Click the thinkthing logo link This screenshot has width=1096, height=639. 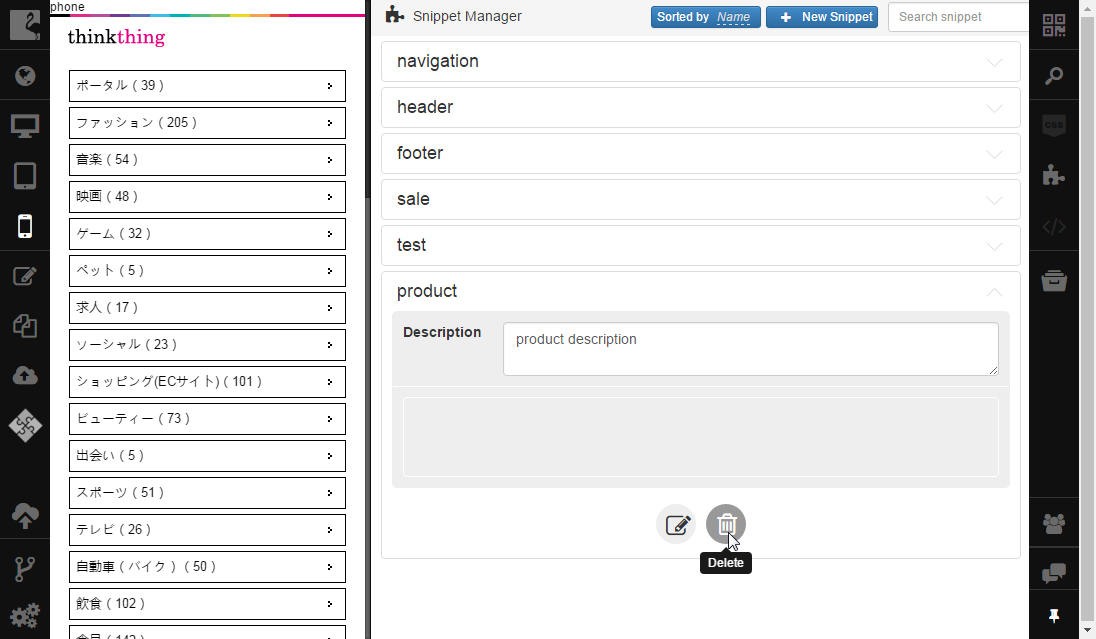click(x=116, y=37)
